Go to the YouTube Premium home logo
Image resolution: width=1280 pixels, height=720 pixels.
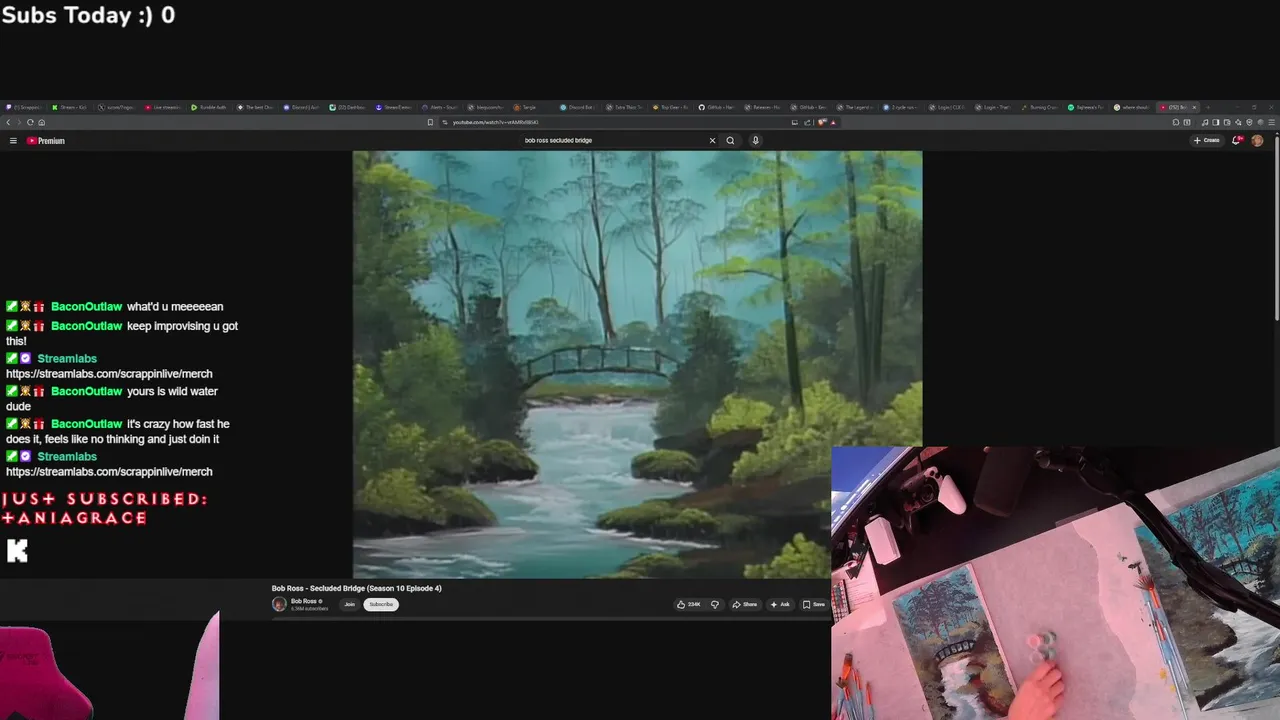click(x=46, y=141)
